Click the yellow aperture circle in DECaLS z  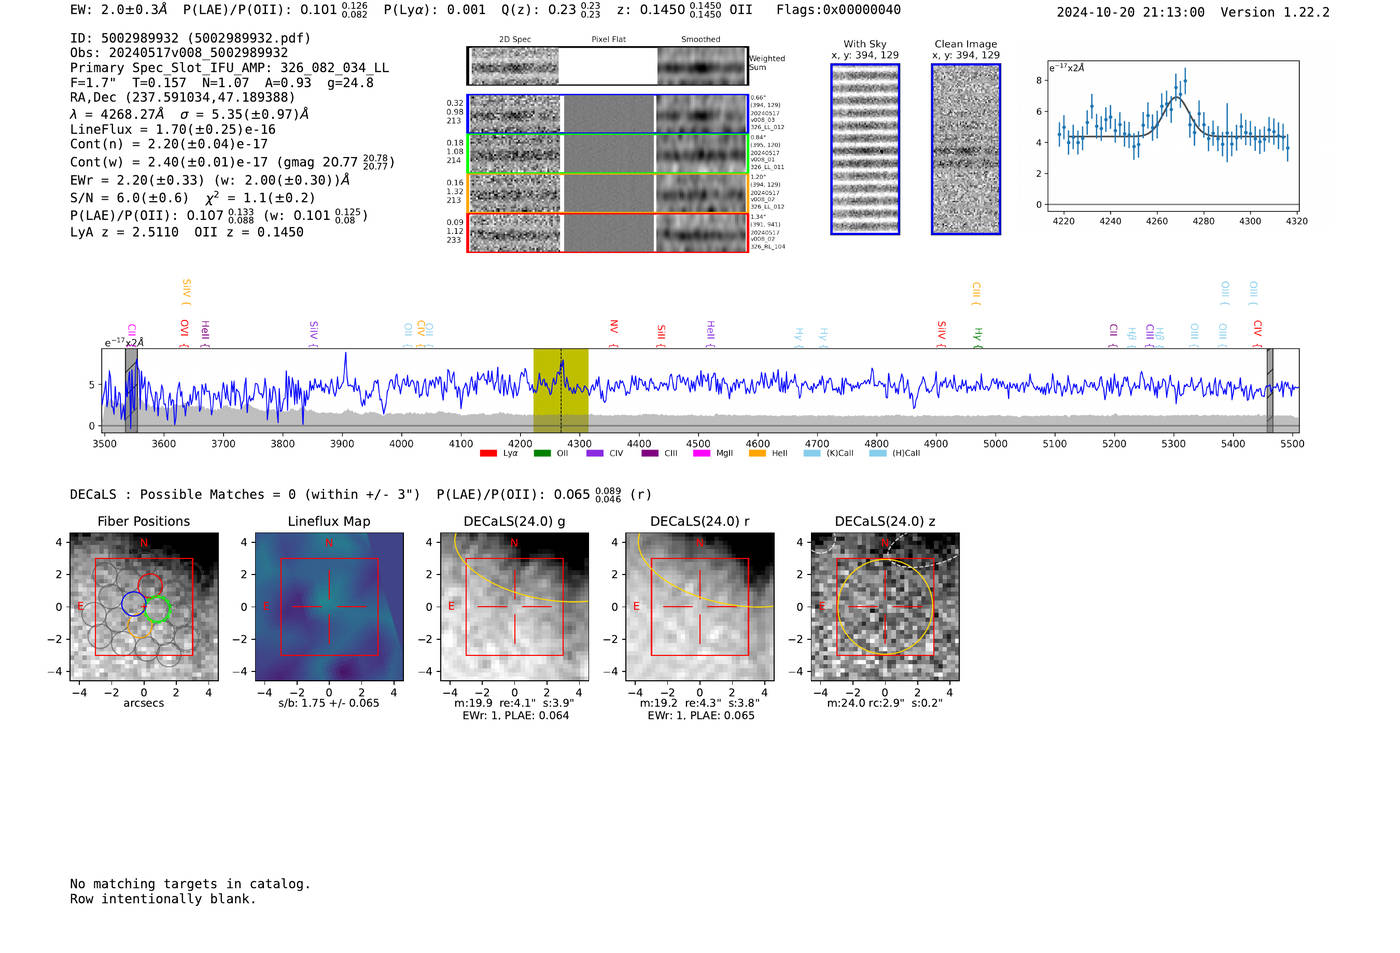(x=885, y=607)
